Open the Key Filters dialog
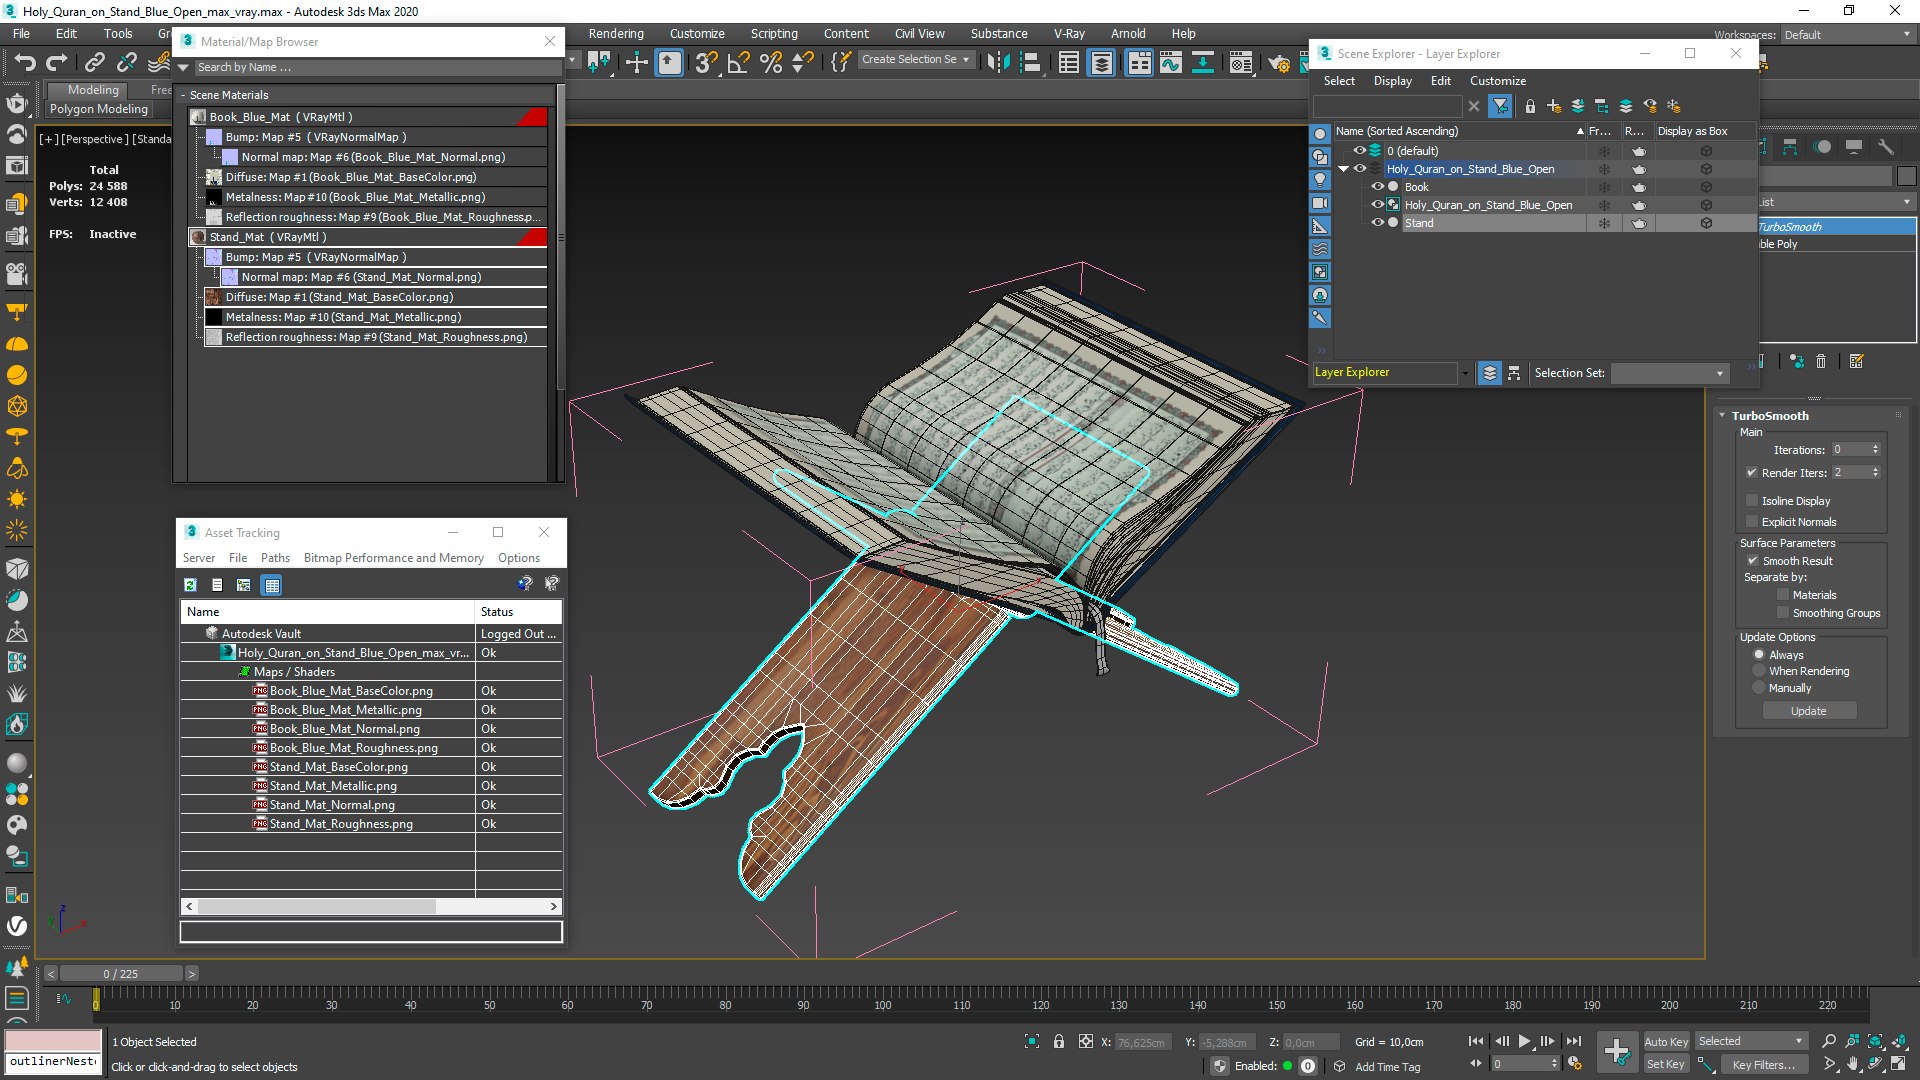1920x1080 pixels. (x=1763, y=1065)
